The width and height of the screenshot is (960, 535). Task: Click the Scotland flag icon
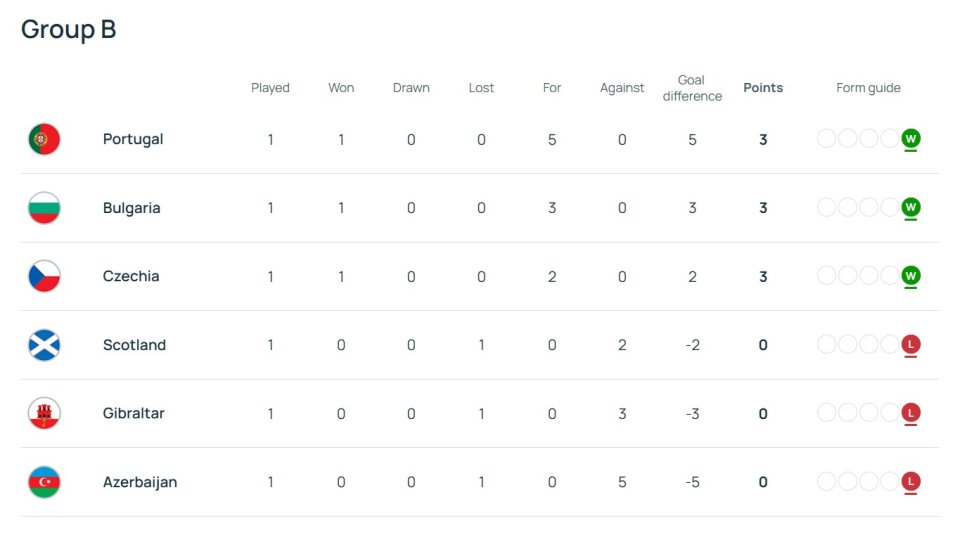(44, 345)
